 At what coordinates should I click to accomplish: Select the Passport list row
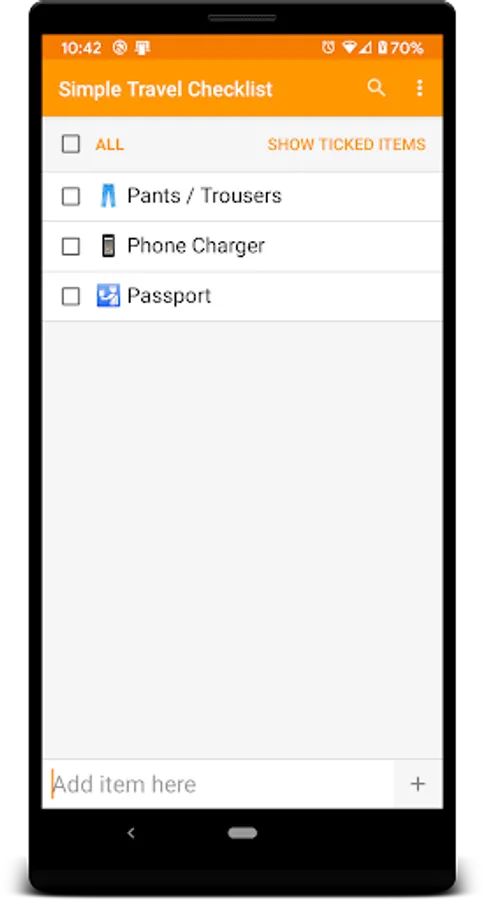pos(242,296)
